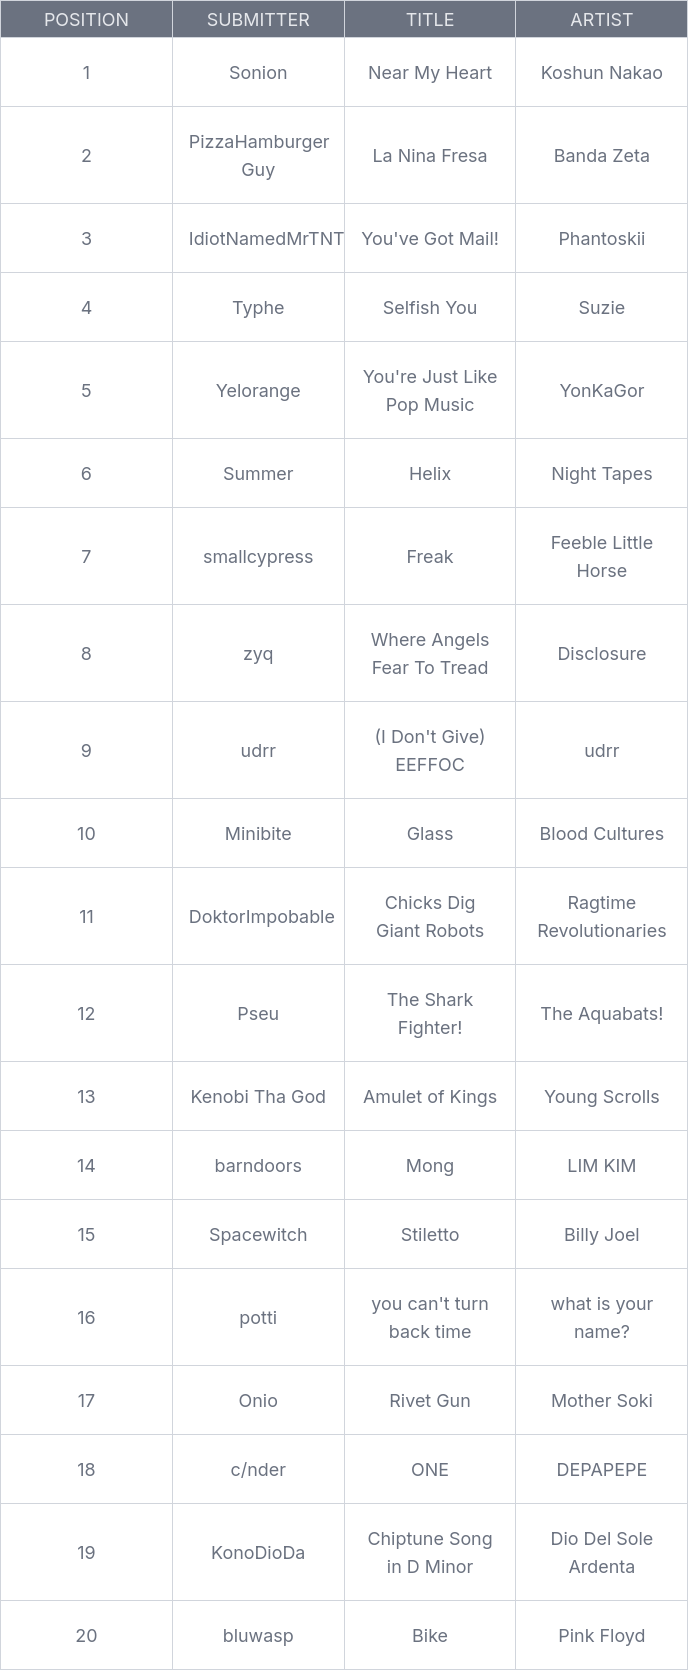The width and height of the screenshot is (688, 1670).
Task: Select submitter Yelorange in row five
Action: pyautogui.click(x=258, y=390)
